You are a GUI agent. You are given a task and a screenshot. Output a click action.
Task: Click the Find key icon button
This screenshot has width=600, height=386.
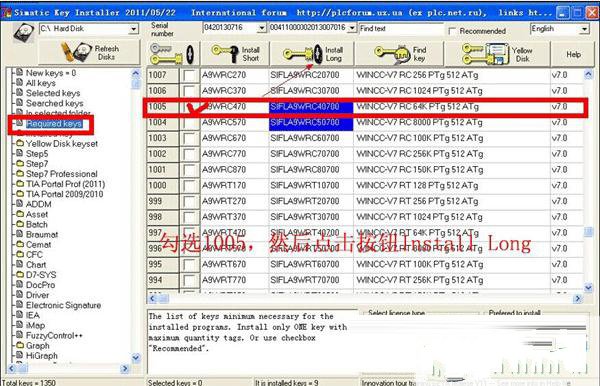(399, 54)
